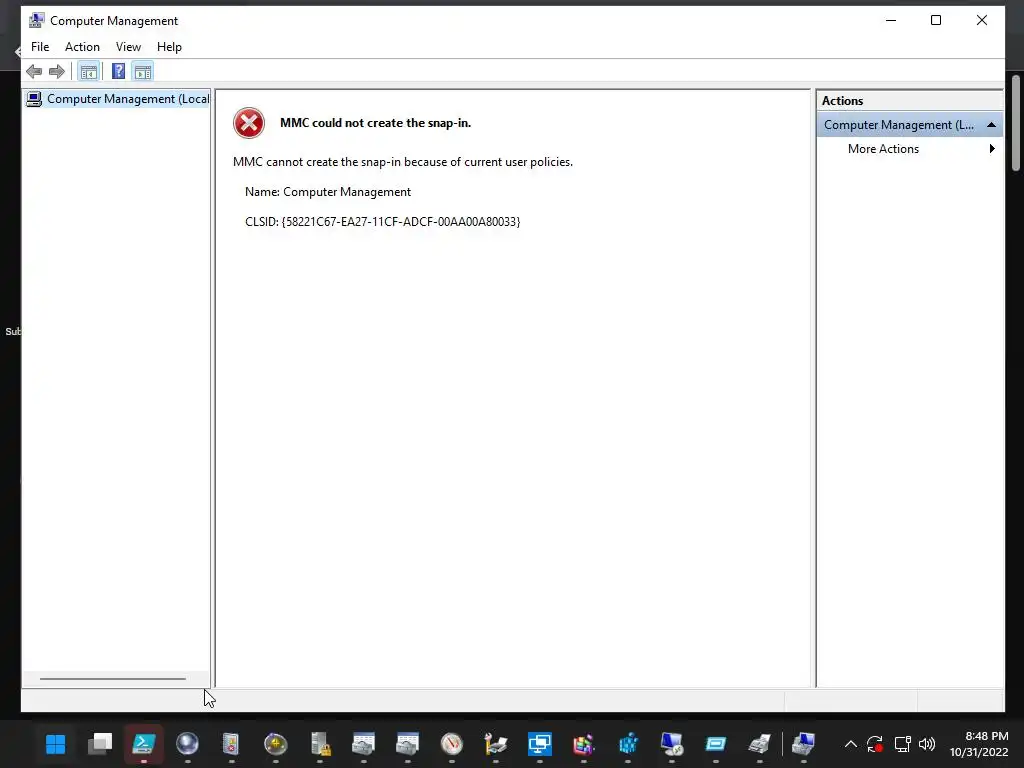Click the sync status tray icon with red dot
1024x768 pixels.
(x=875, y=744)
